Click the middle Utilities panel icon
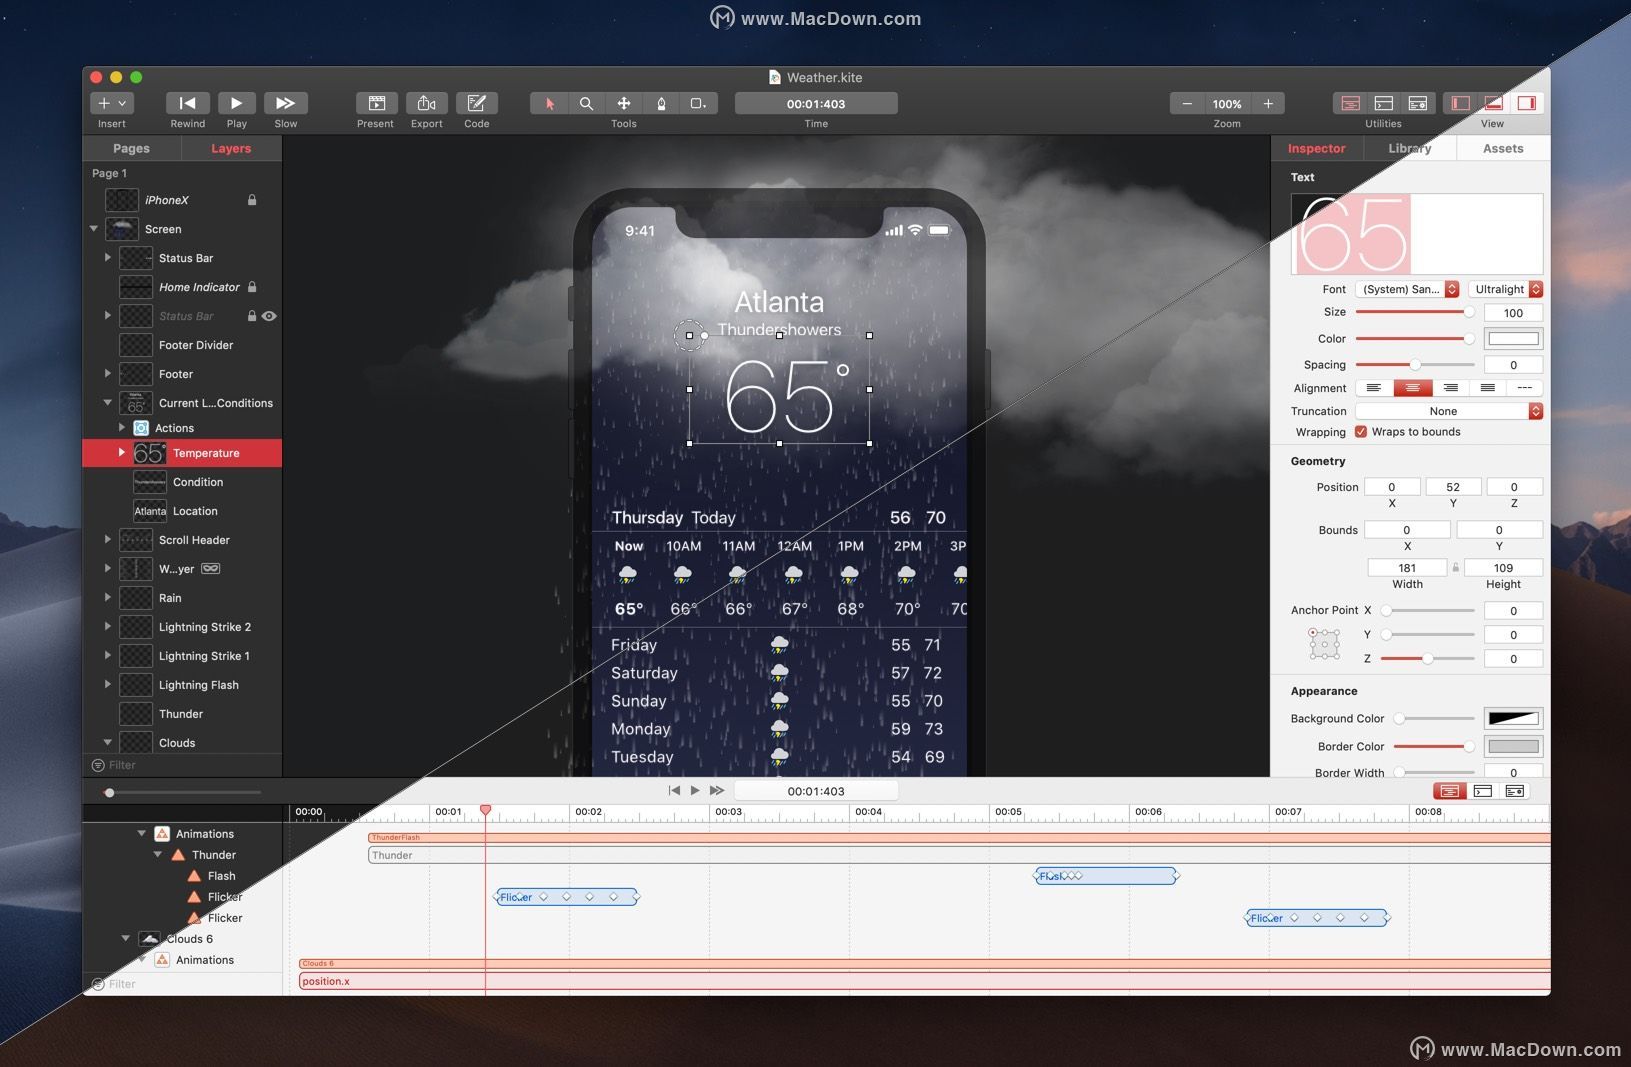This screenshot has height=1067, width=1631. 1384,103
